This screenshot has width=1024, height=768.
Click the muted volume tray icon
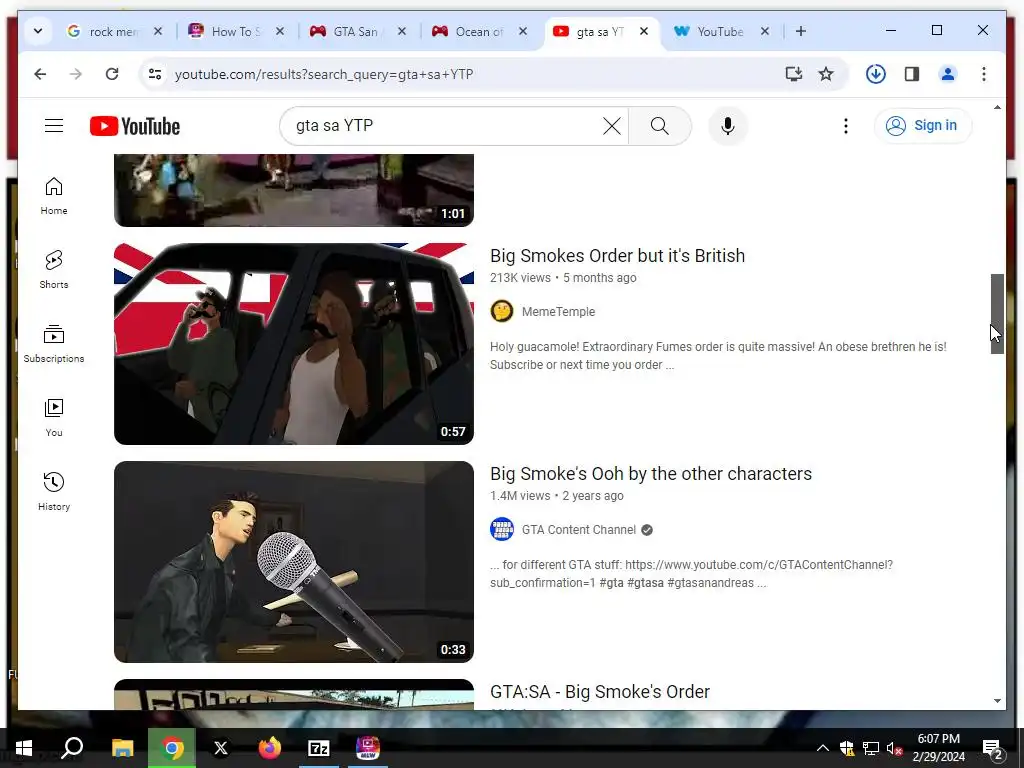[894, 748]
